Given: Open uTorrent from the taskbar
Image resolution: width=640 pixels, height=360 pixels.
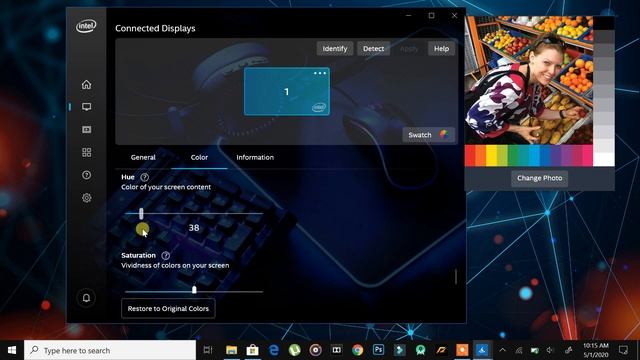Looking at the screenshot, I should (x=294, y=350).
